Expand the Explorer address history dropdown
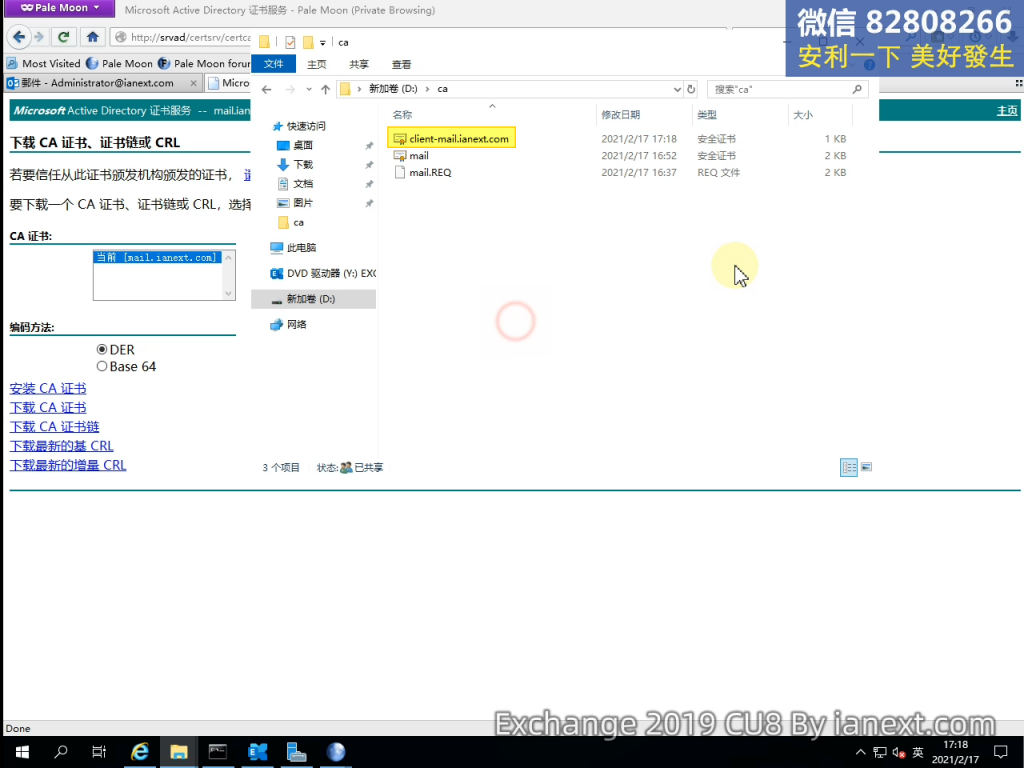This screenshot has width=1024, height=768. tap(678, 89)
